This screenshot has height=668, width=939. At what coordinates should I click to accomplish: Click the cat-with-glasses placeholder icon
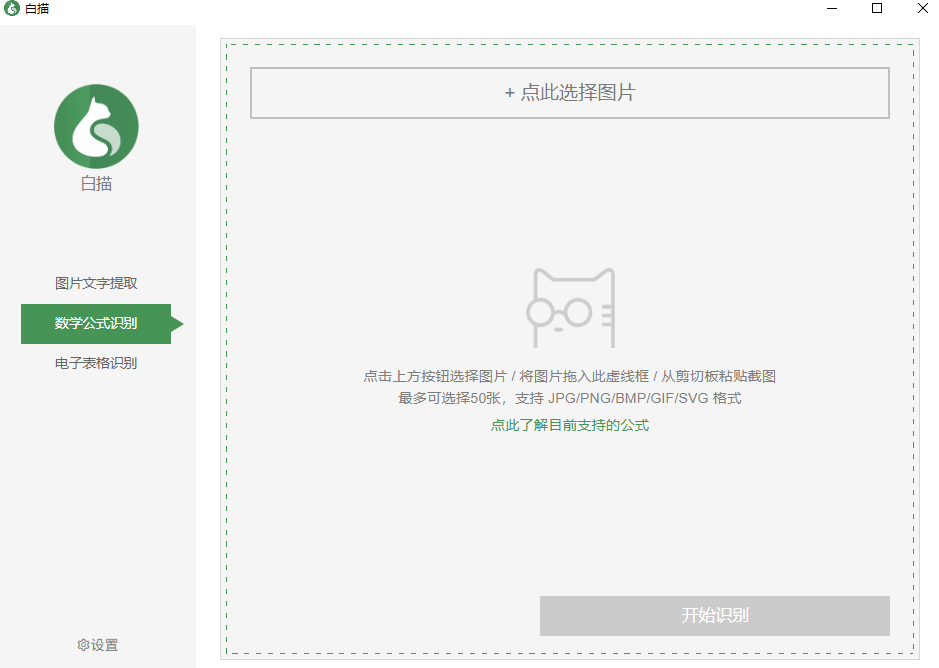(571, 308)
